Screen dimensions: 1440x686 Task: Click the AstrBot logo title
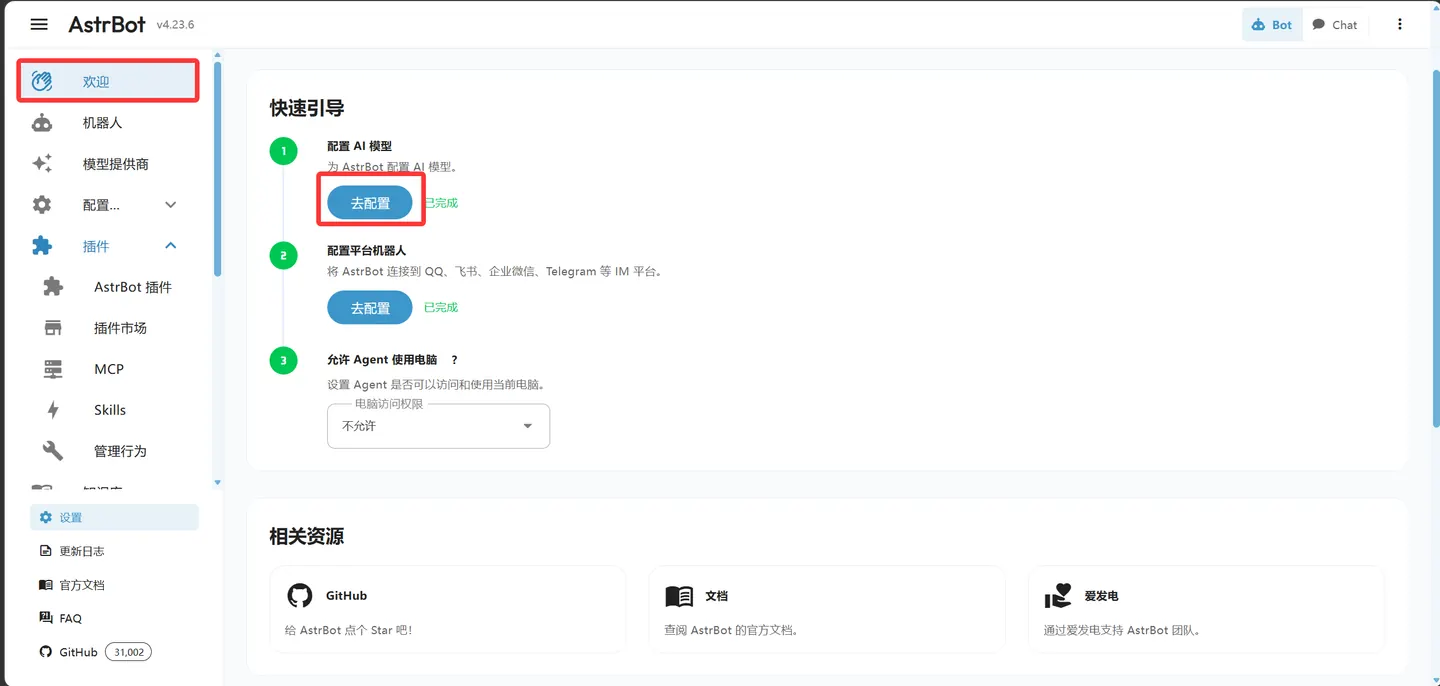[107, 24]
